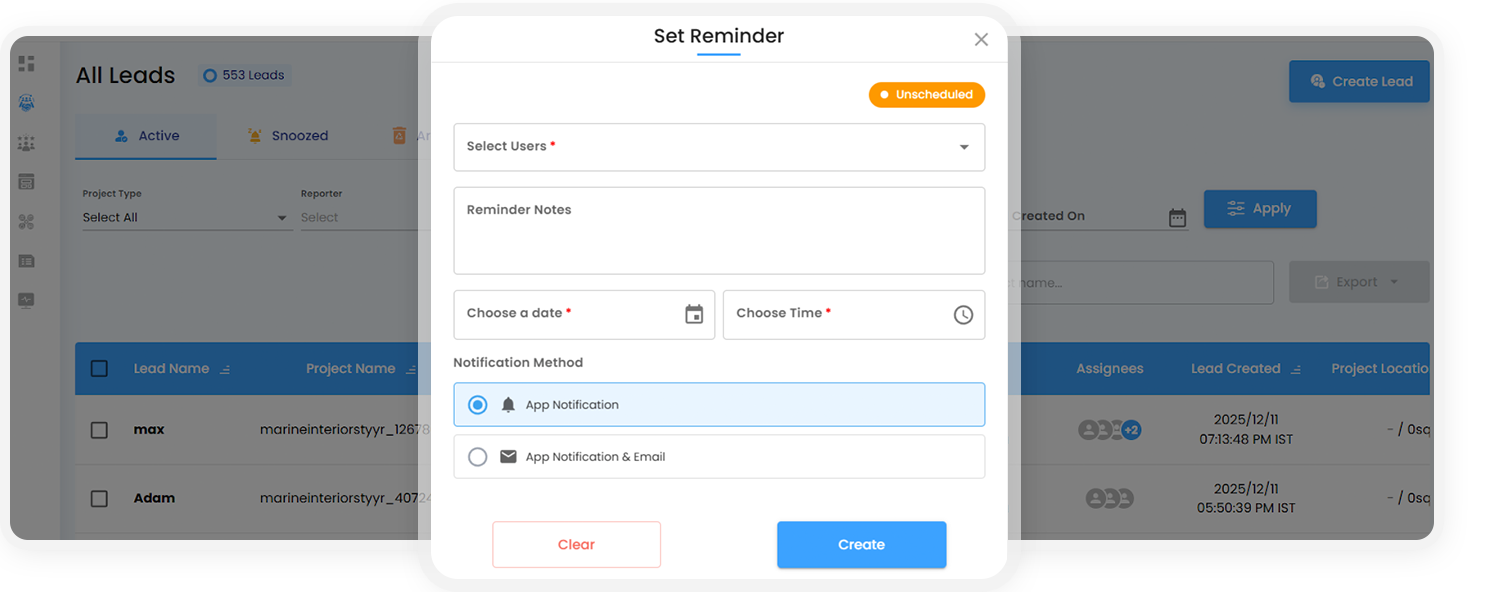Image resolution: width=1493 pixels, height=592 pixels.
Task: Click the Created On calendar icon
Action: tap(1177, 217)
